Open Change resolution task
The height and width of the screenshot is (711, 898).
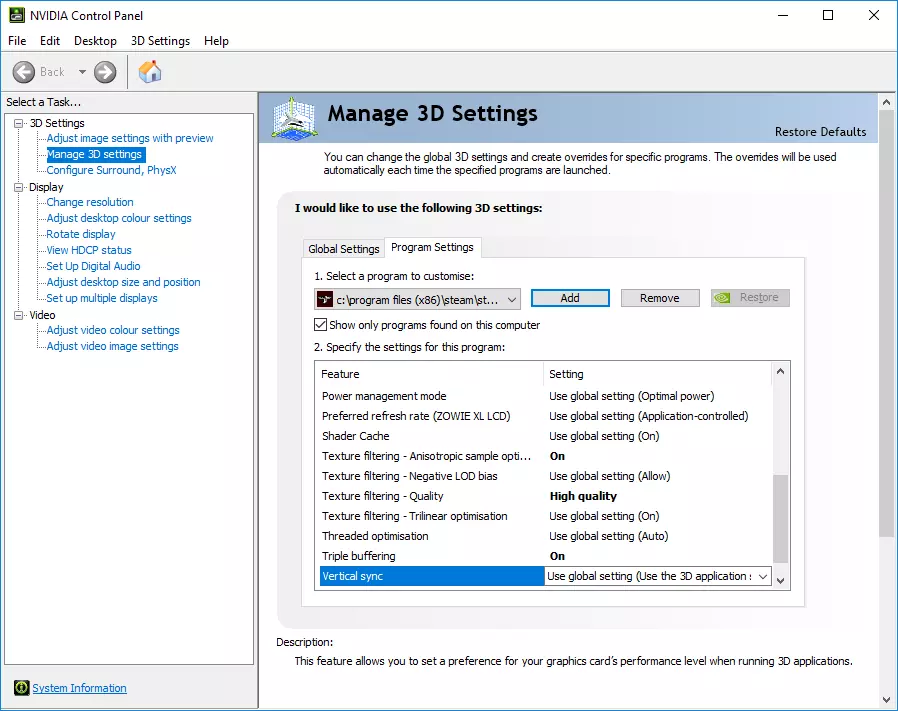(x=90, y=202)
